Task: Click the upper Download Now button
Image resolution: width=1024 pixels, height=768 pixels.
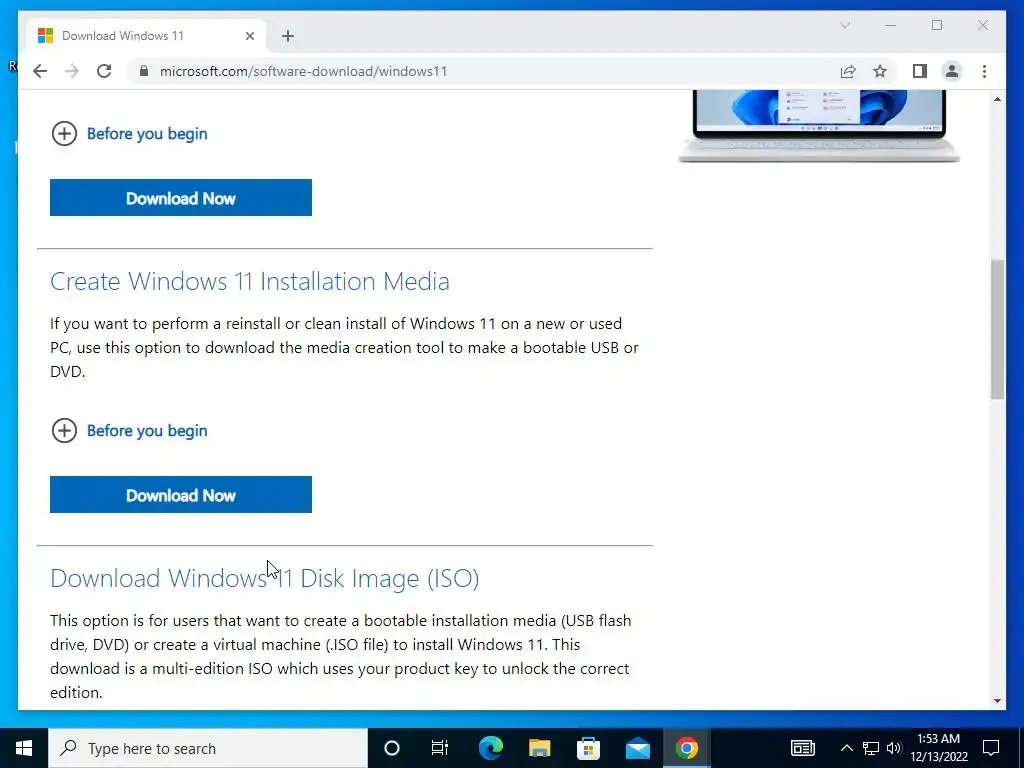Action: point(181,198)
